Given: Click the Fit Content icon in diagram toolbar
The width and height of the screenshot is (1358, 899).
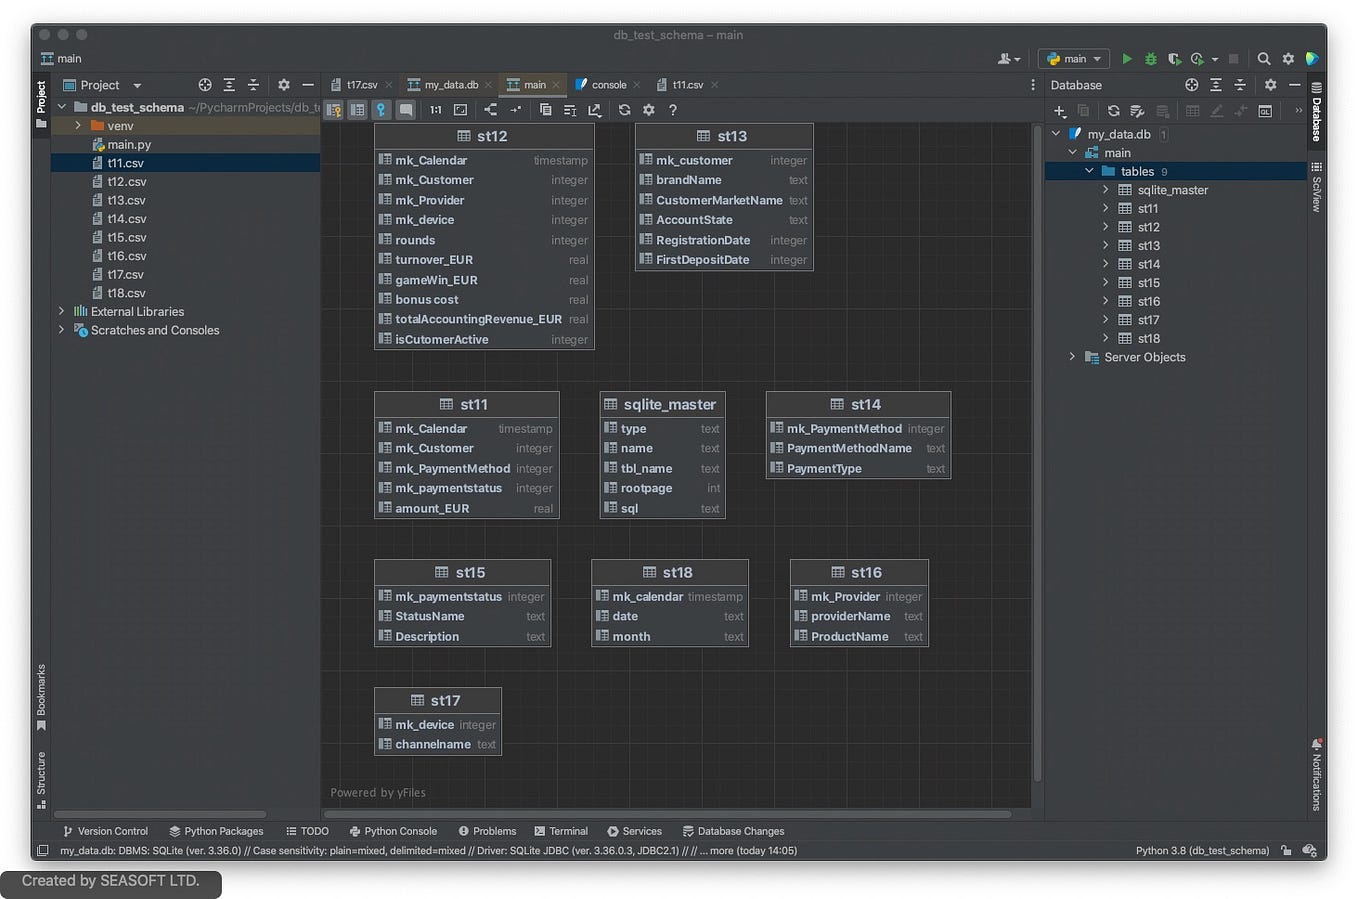Looking at the screenshot, I should (460, 110).
